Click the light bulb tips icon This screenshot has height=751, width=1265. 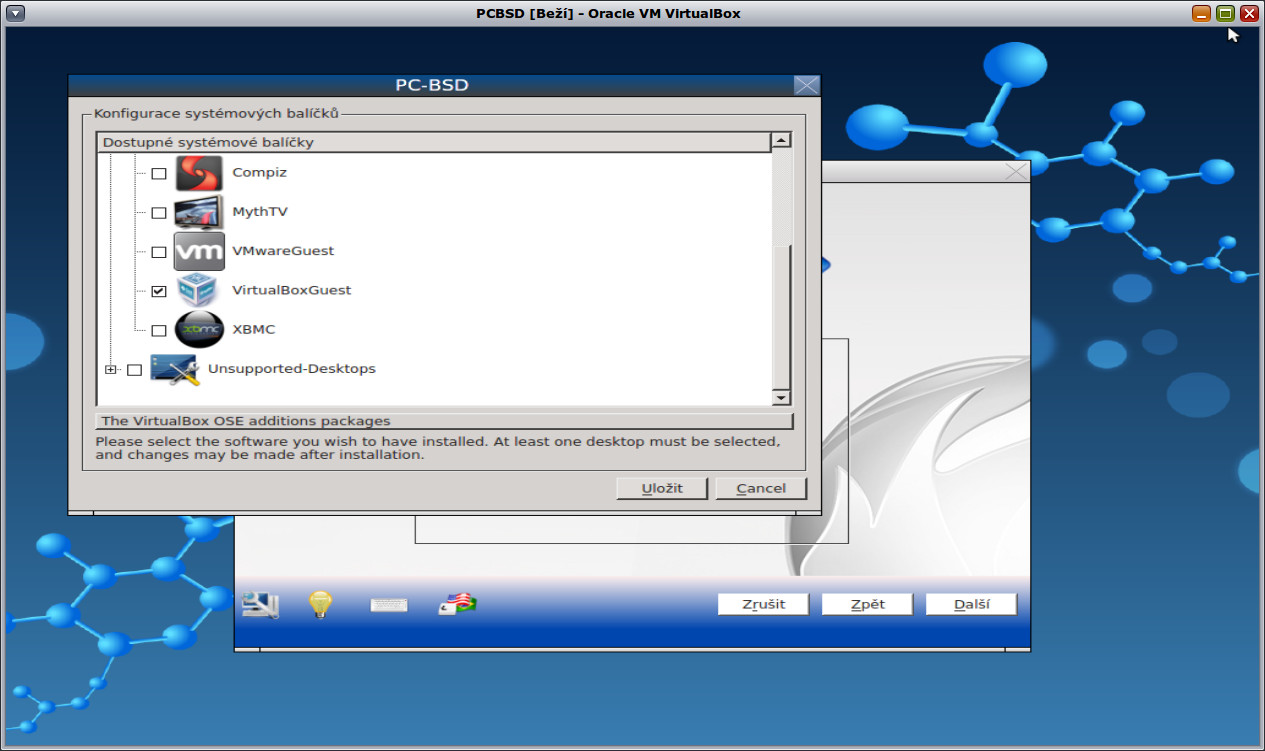coord(319,603)
